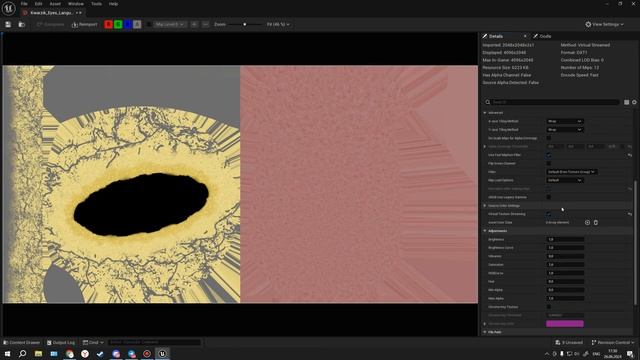The image size is (640, 360).
Task: Click the Brightness value field
Action: [565, 240]
